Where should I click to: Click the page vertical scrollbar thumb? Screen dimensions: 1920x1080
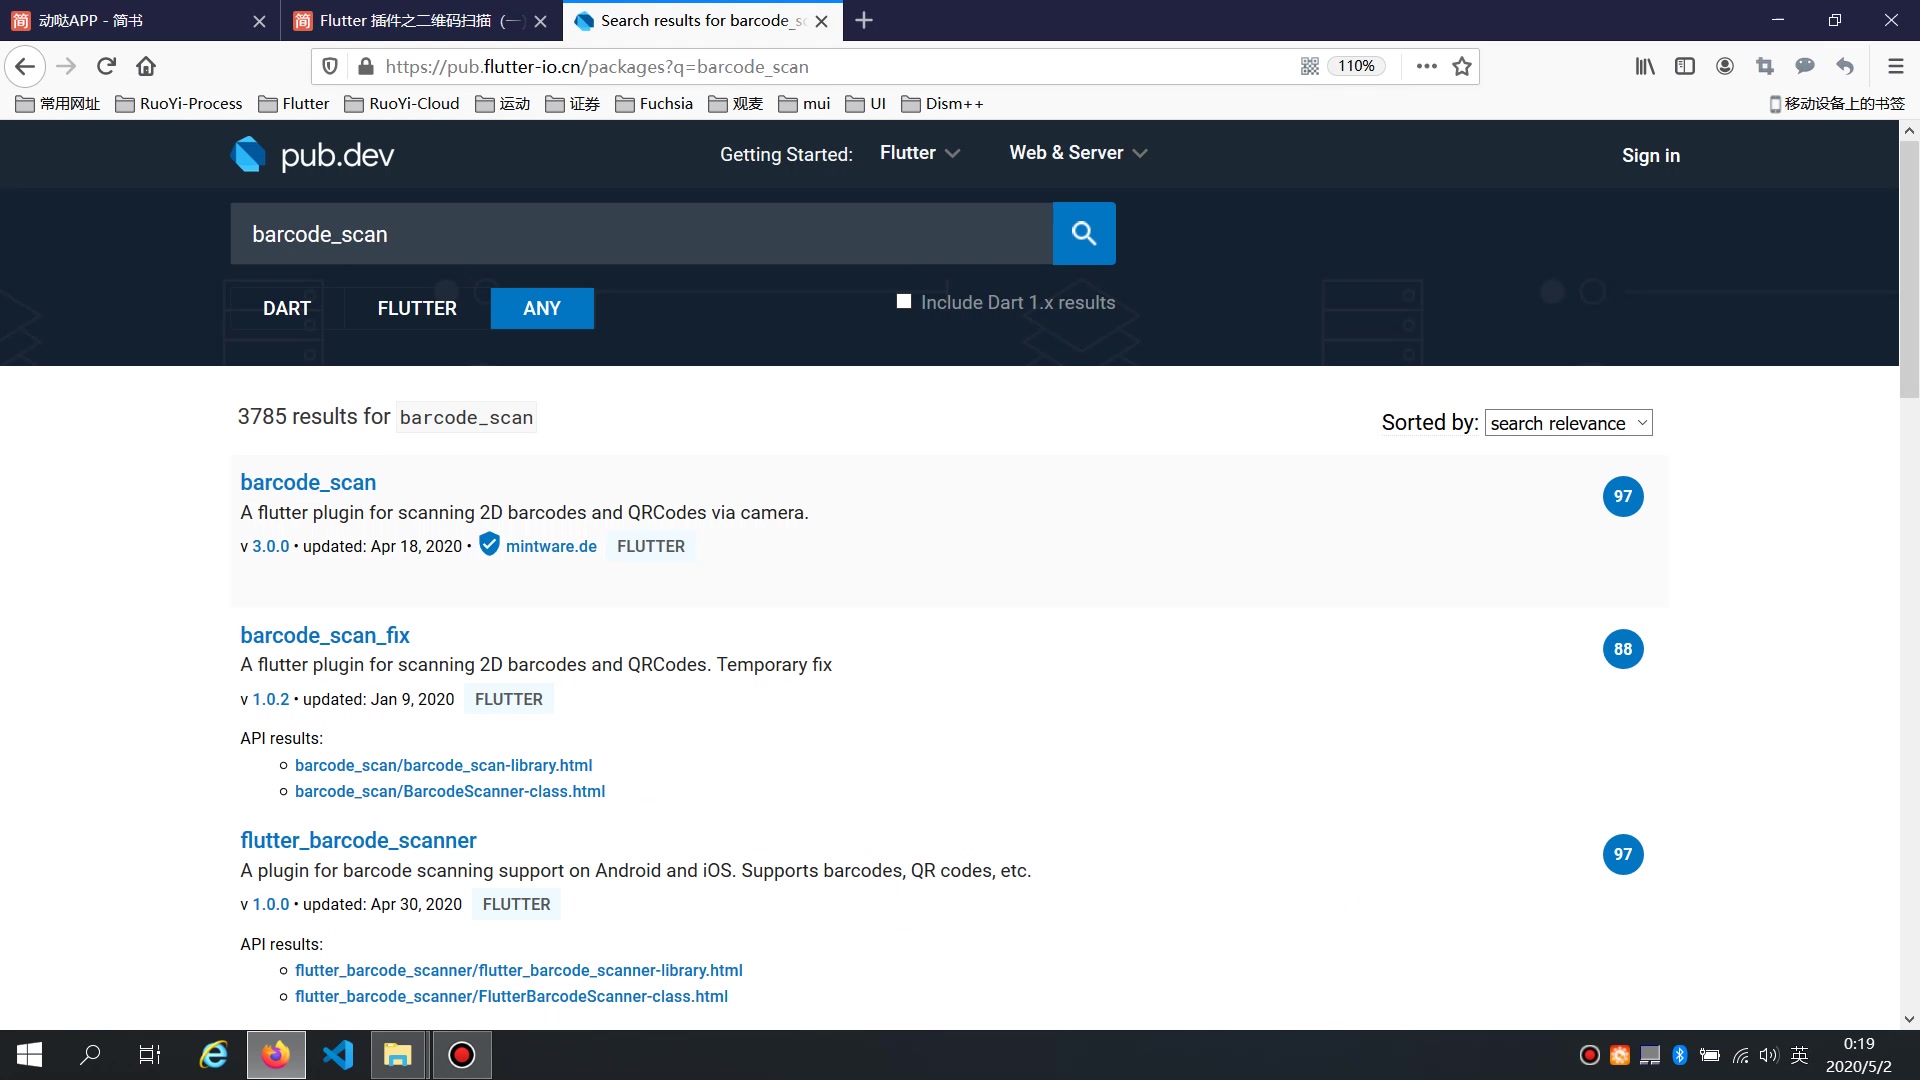pyautogui.click(x=1909, y=270)
